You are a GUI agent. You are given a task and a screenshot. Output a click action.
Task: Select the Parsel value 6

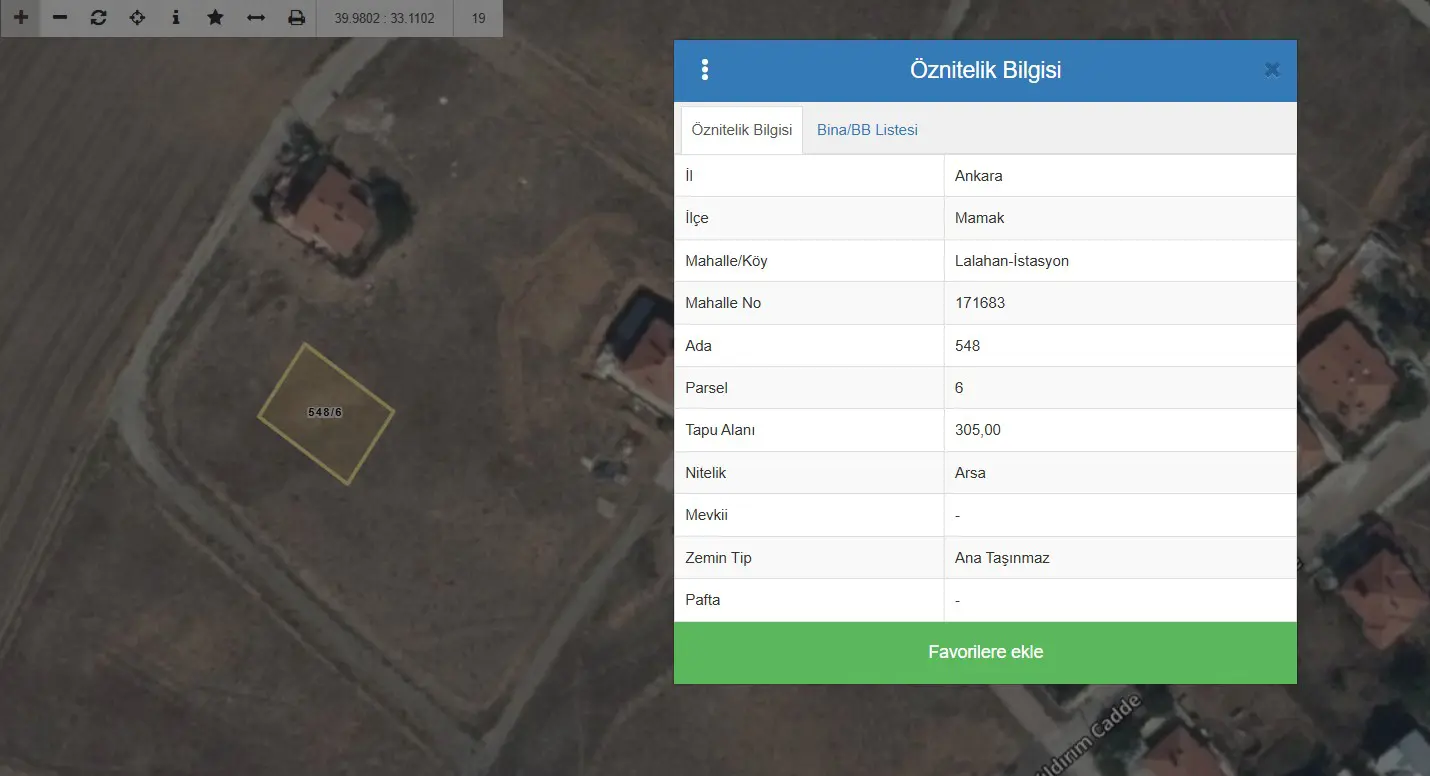coord(959,388)
